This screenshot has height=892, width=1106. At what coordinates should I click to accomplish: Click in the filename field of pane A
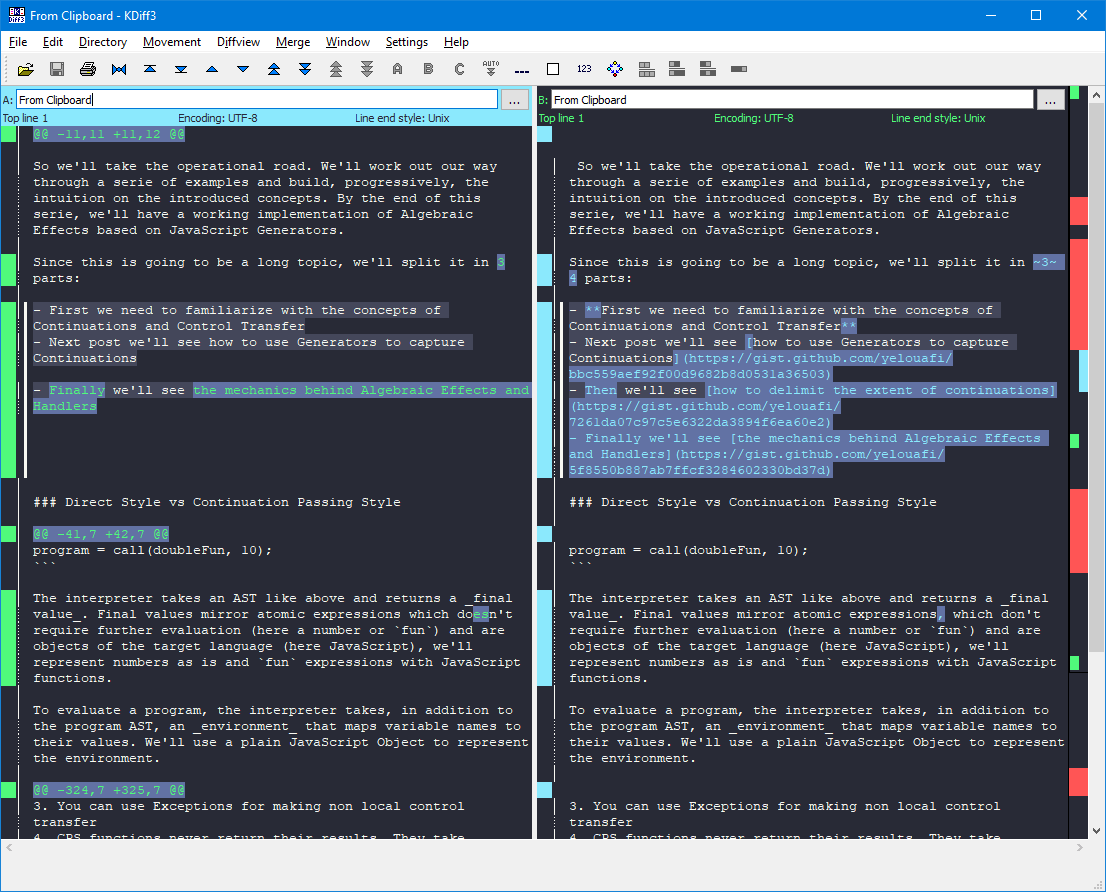[x=250, y=99]
